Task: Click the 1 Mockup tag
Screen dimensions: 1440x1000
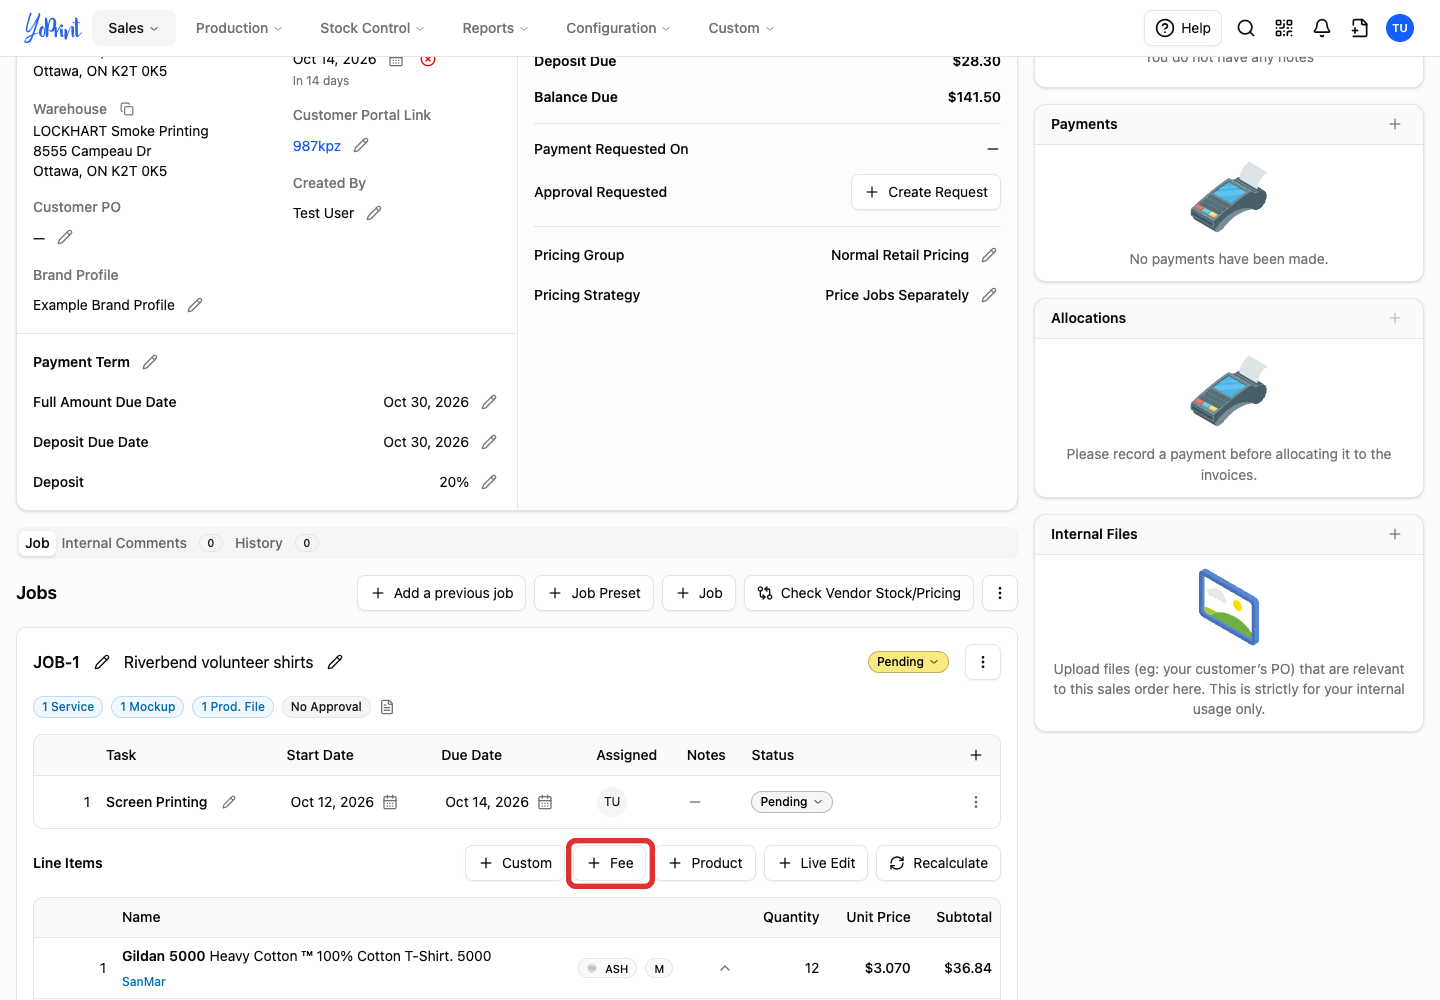Action: tap(147, 707)
